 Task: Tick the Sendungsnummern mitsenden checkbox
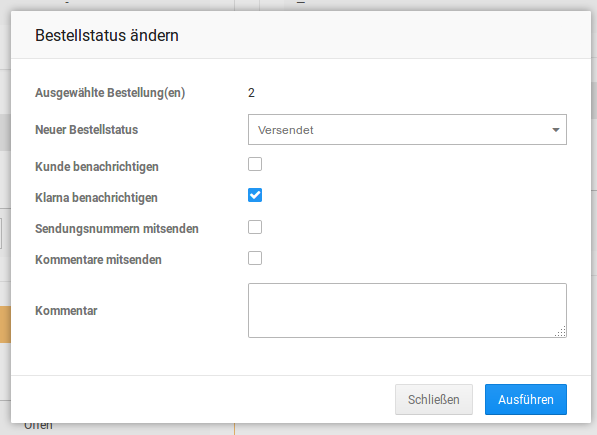(x=255, y=227)
